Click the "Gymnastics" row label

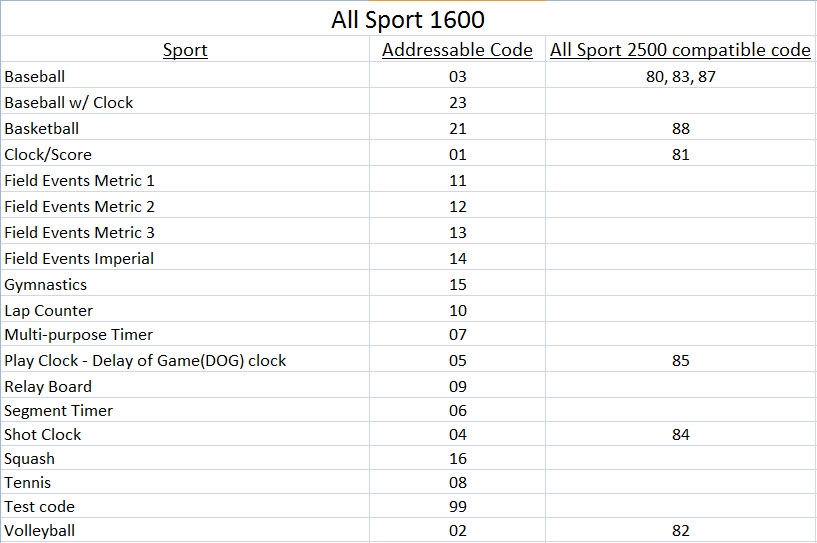coord(46,284)
